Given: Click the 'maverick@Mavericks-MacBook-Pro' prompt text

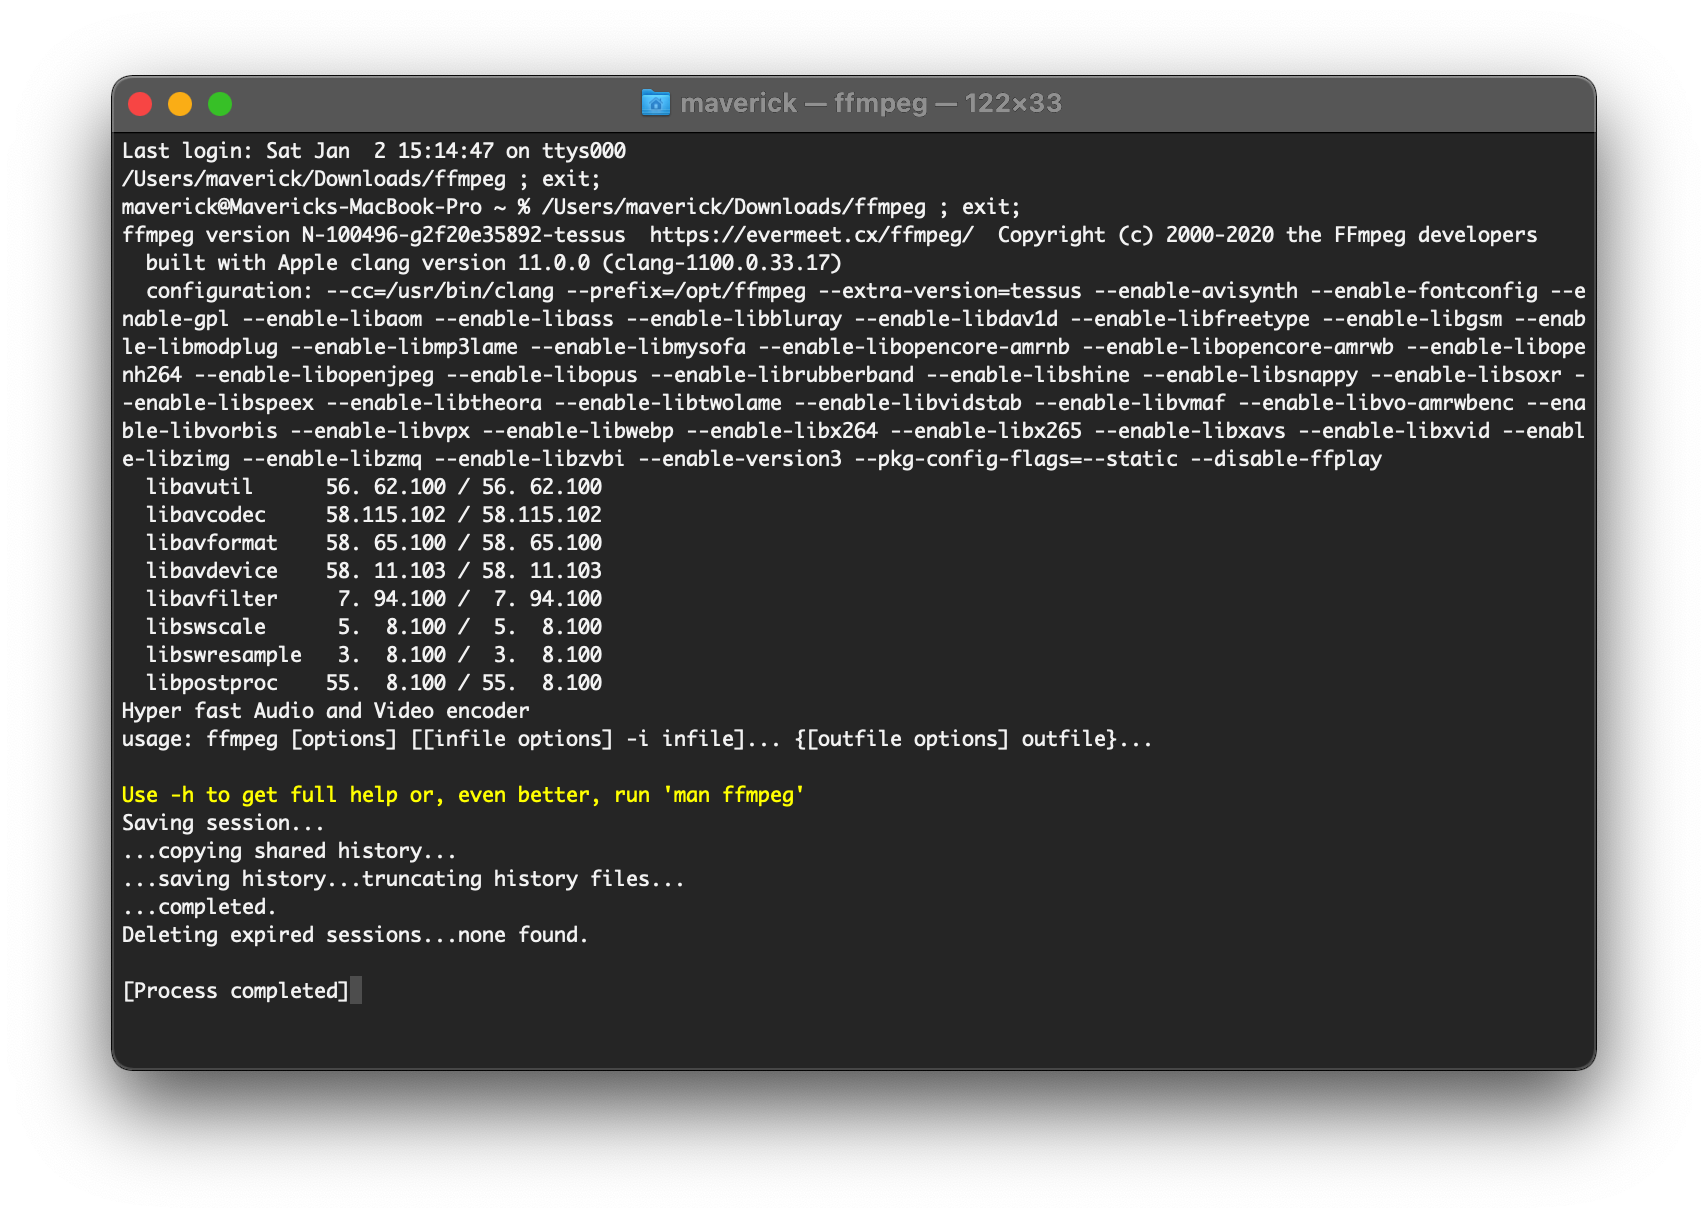Looking at the screenshot, I should [302, 207].
